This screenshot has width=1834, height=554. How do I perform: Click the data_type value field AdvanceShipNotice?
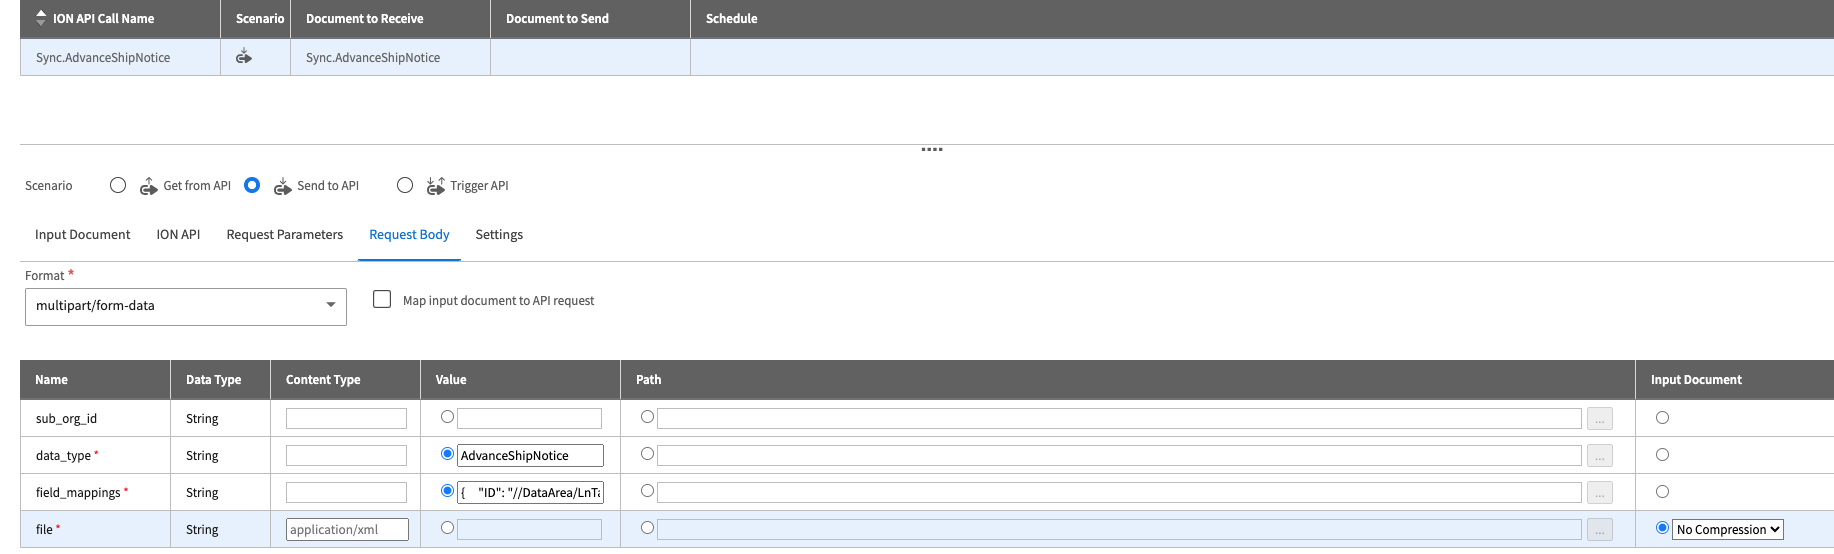click(x=530, y=456)
